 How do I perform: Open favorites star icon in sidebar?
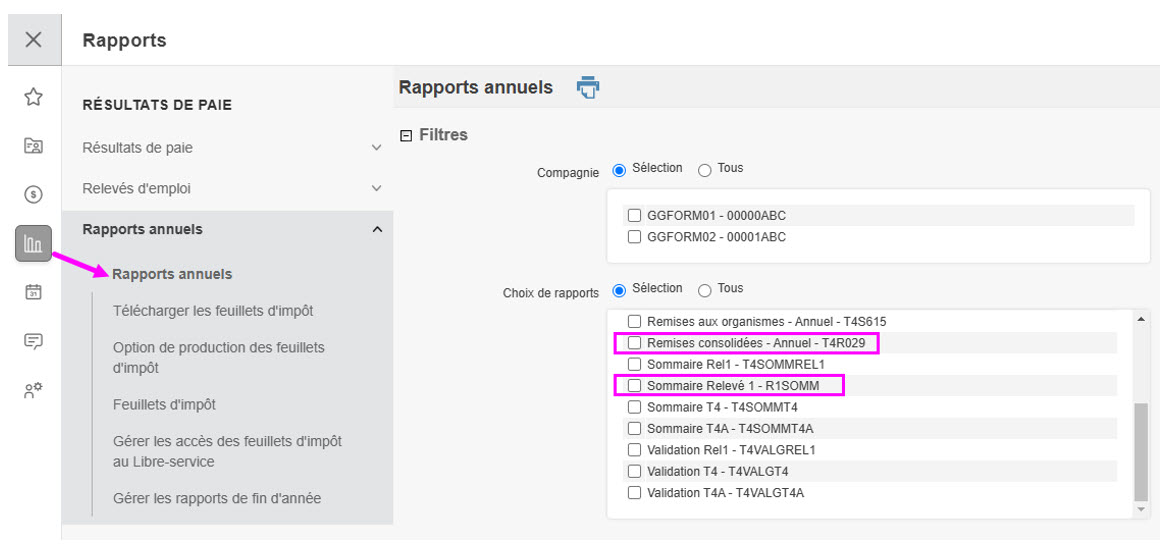(33, 97)
